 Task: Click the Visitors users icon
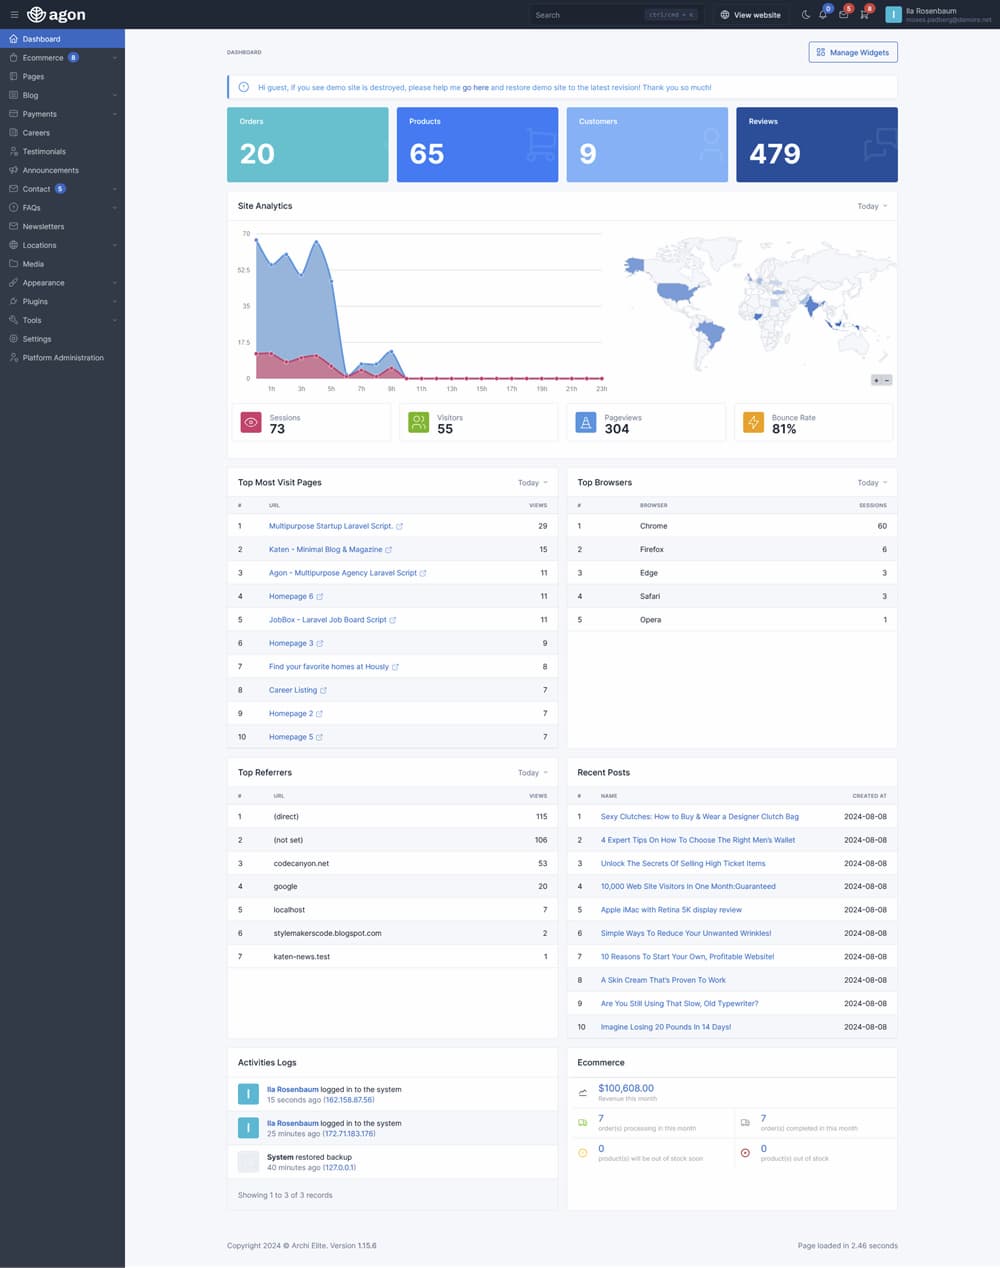click(418, 423)
